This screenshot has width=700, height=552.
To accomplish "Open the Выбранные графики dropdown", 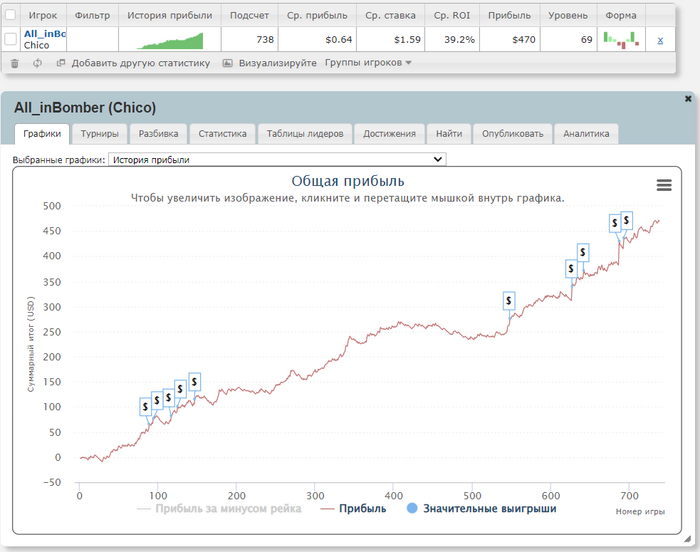I will pos(277,159).
